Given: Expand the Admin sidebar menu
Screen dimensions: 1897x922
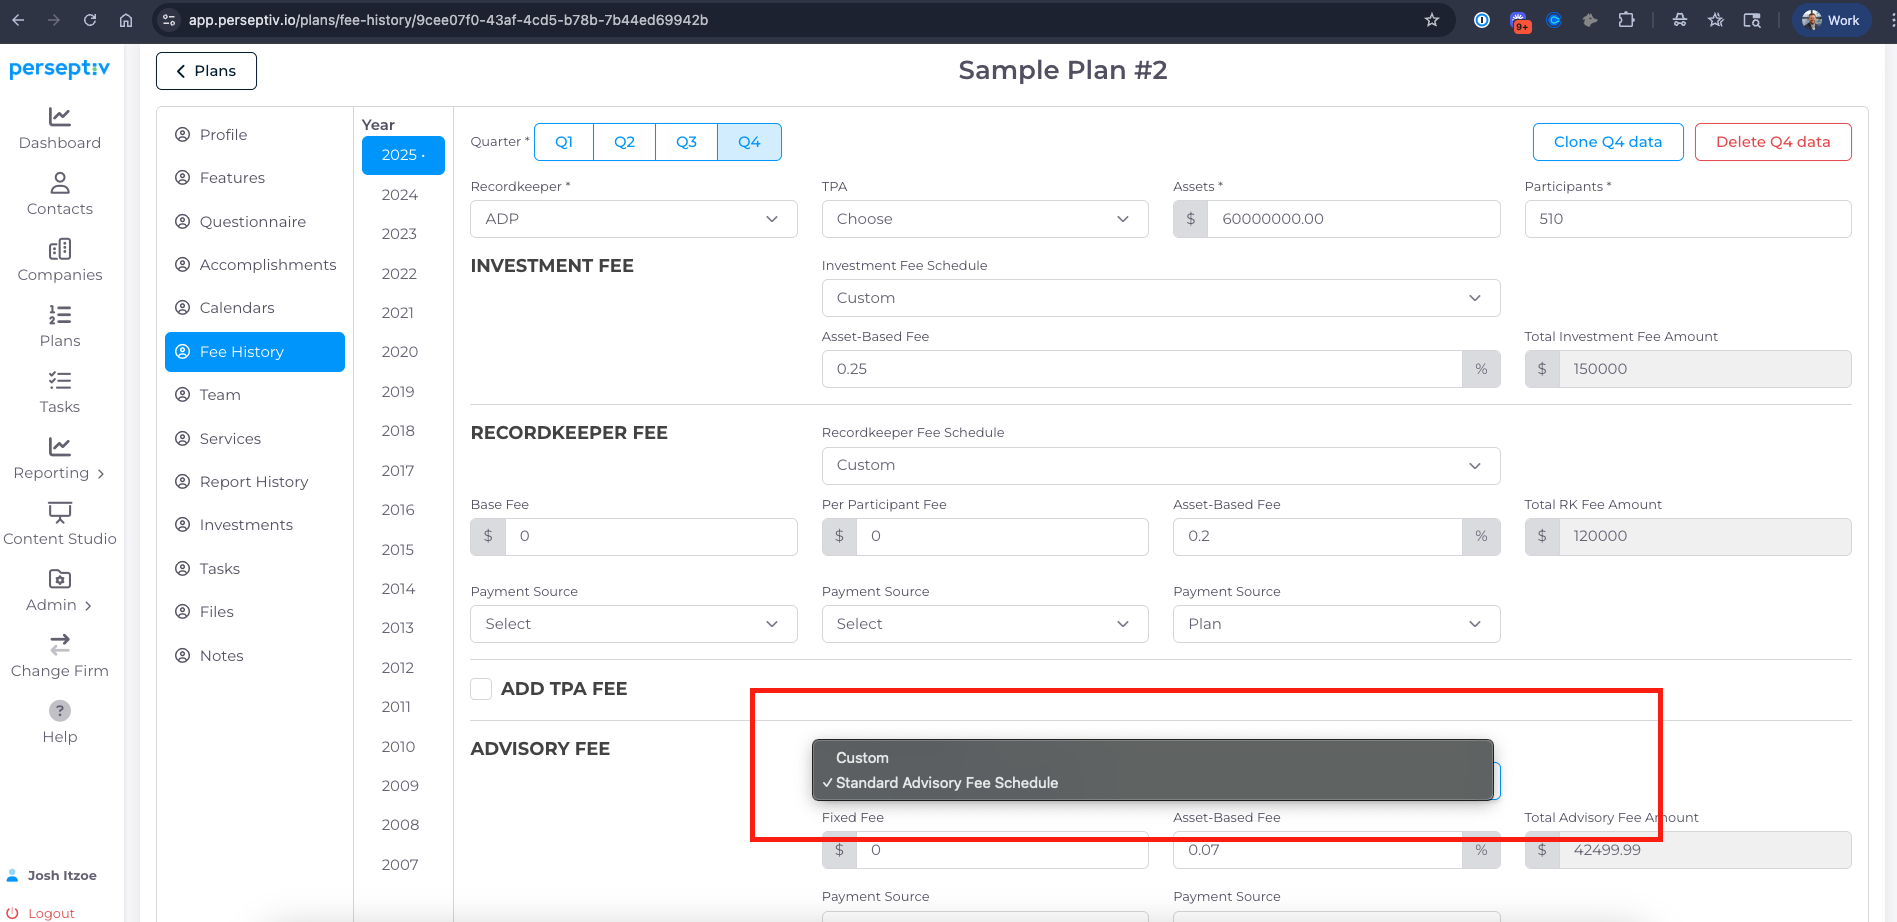Looking at the screenshot, I should [60, 590].
